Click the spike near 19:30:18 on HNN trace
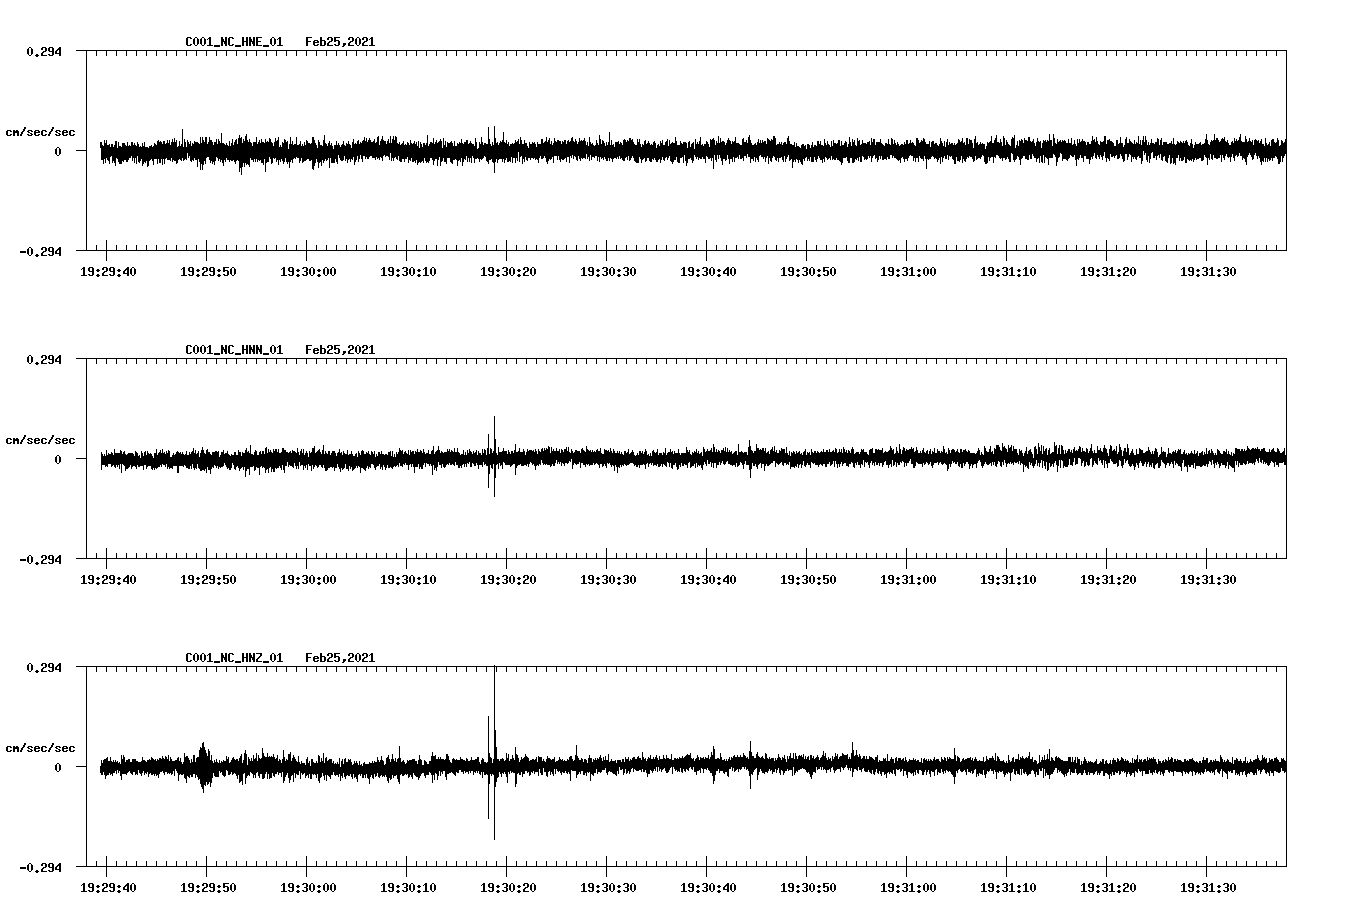Screen dimensions: 1358x924 [493, 455]
